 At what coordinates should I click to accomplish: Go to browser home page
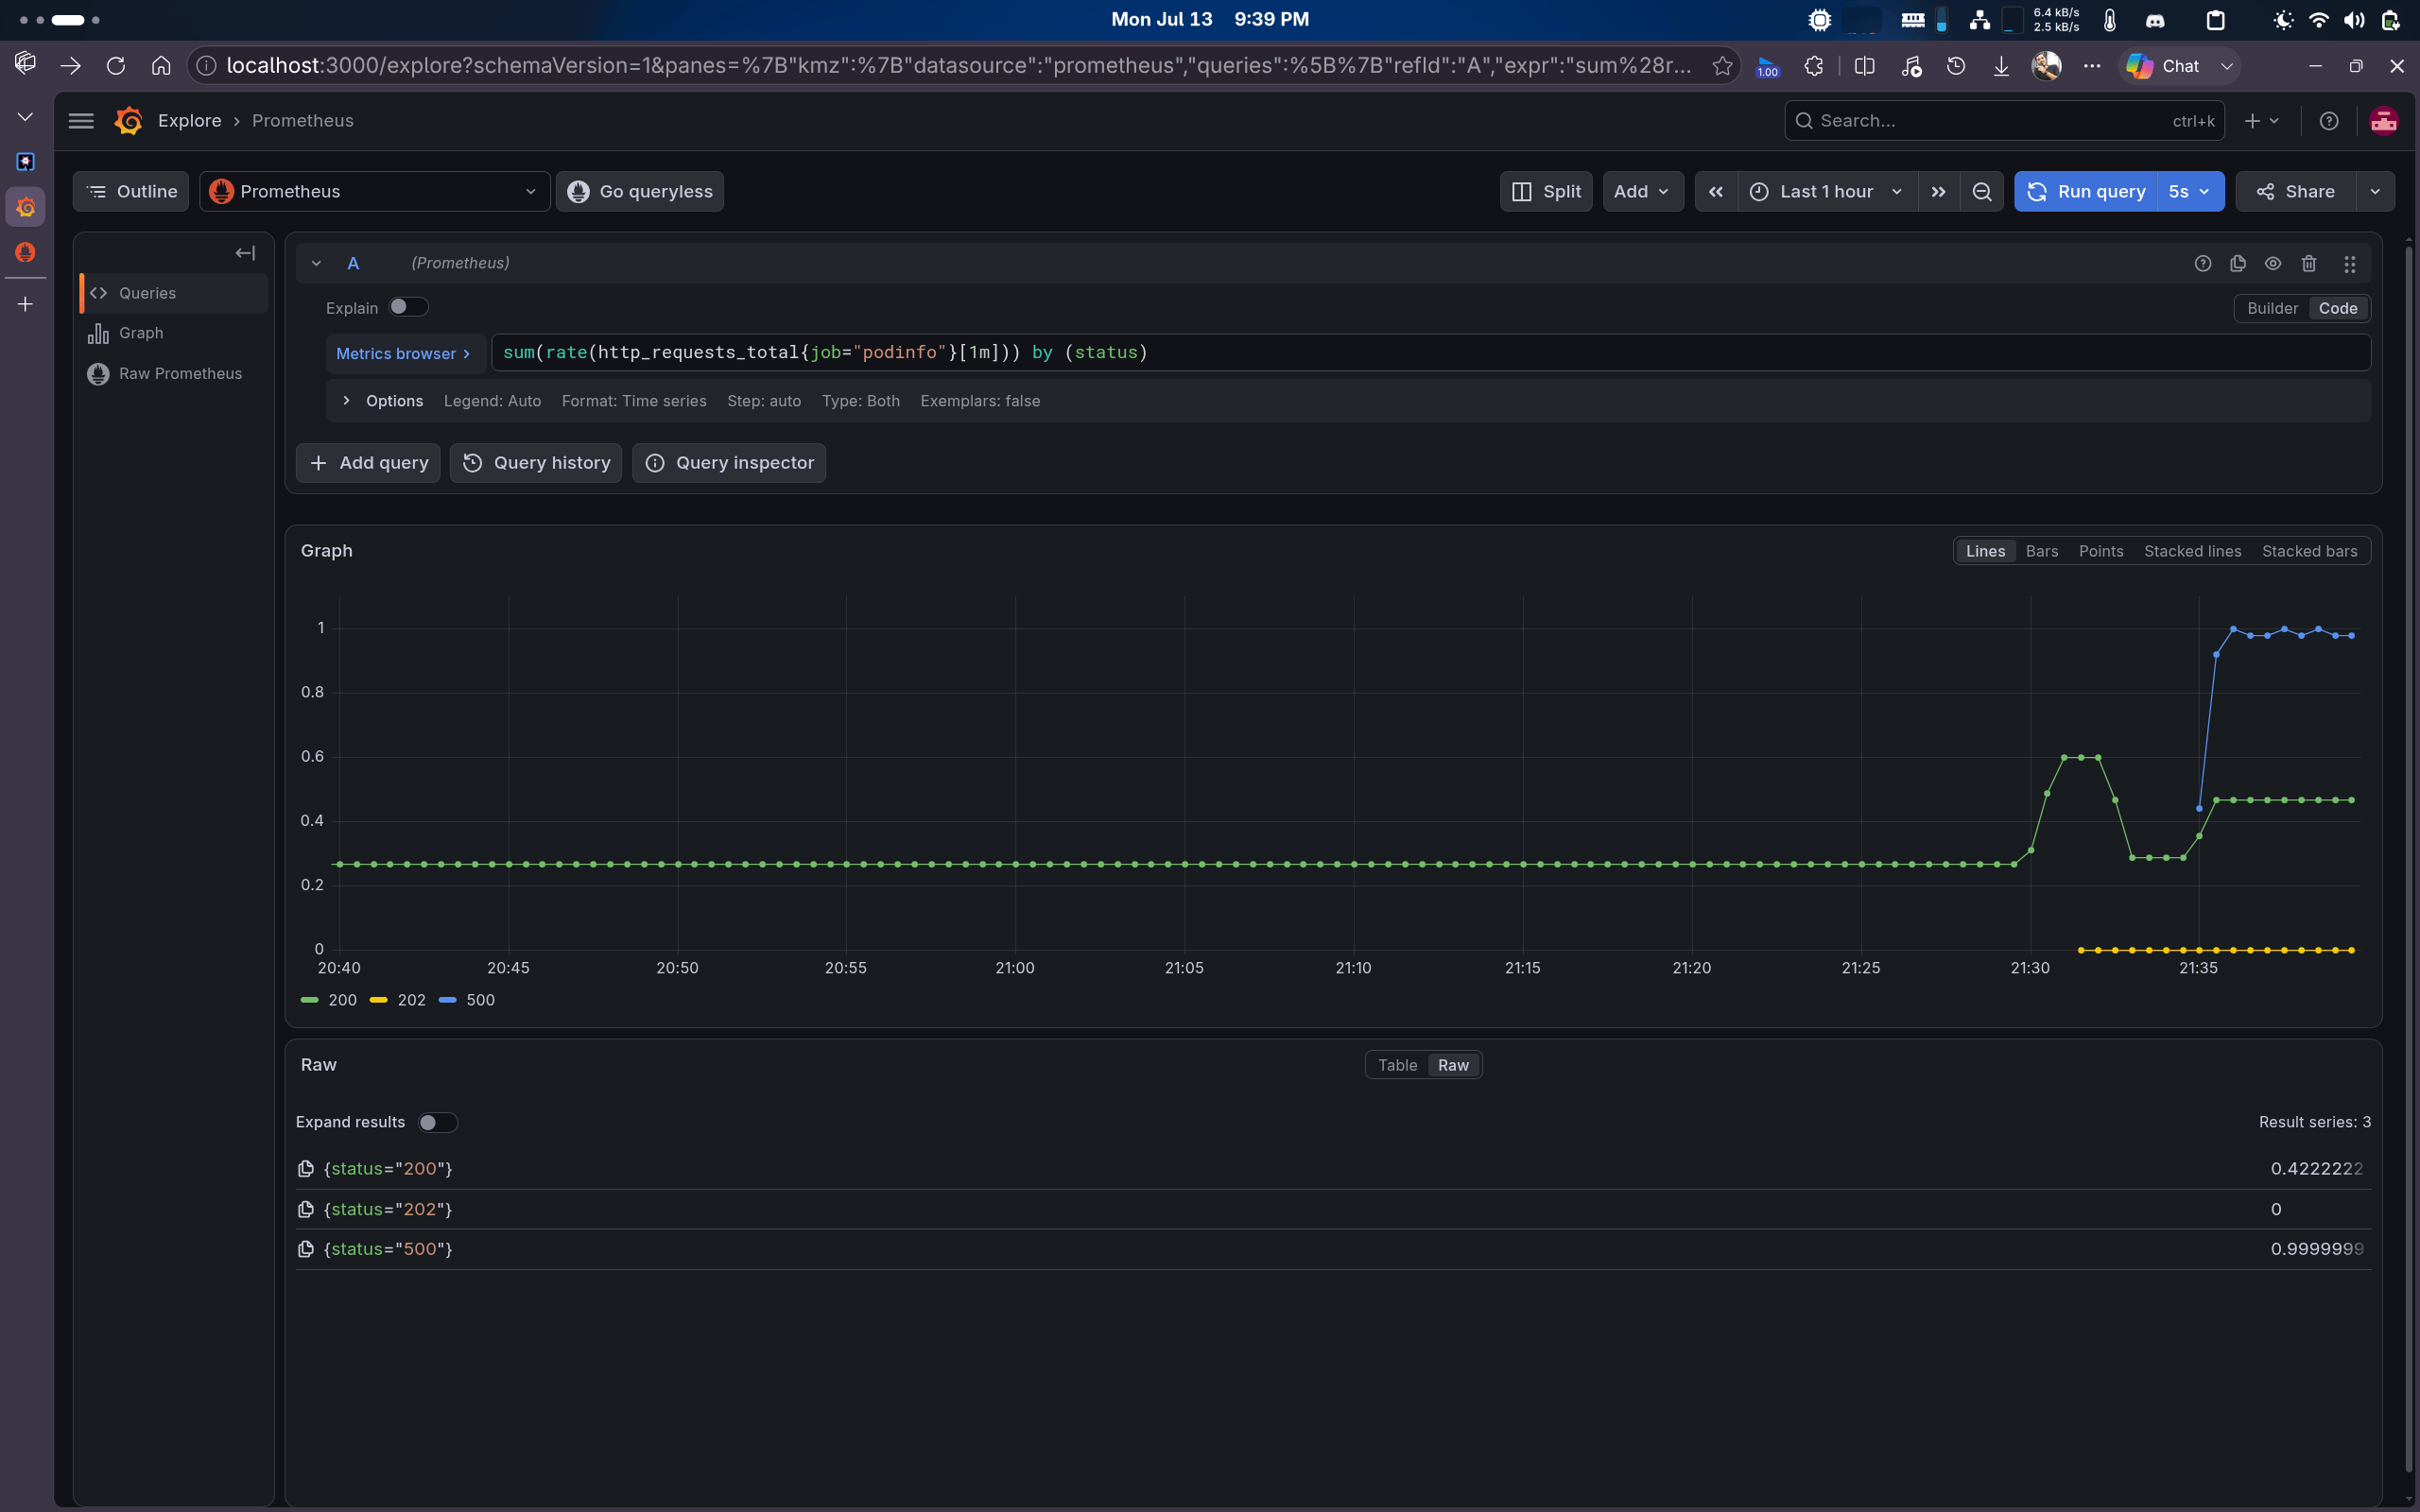coord(161,66)
